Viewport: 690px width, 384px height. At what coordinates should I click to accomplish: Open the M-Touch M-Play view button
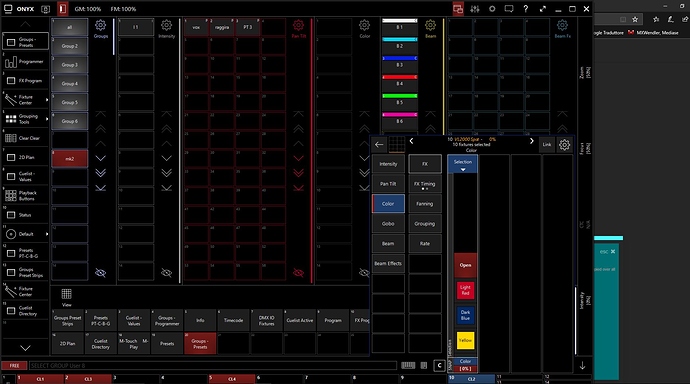(x=134, y=344)
